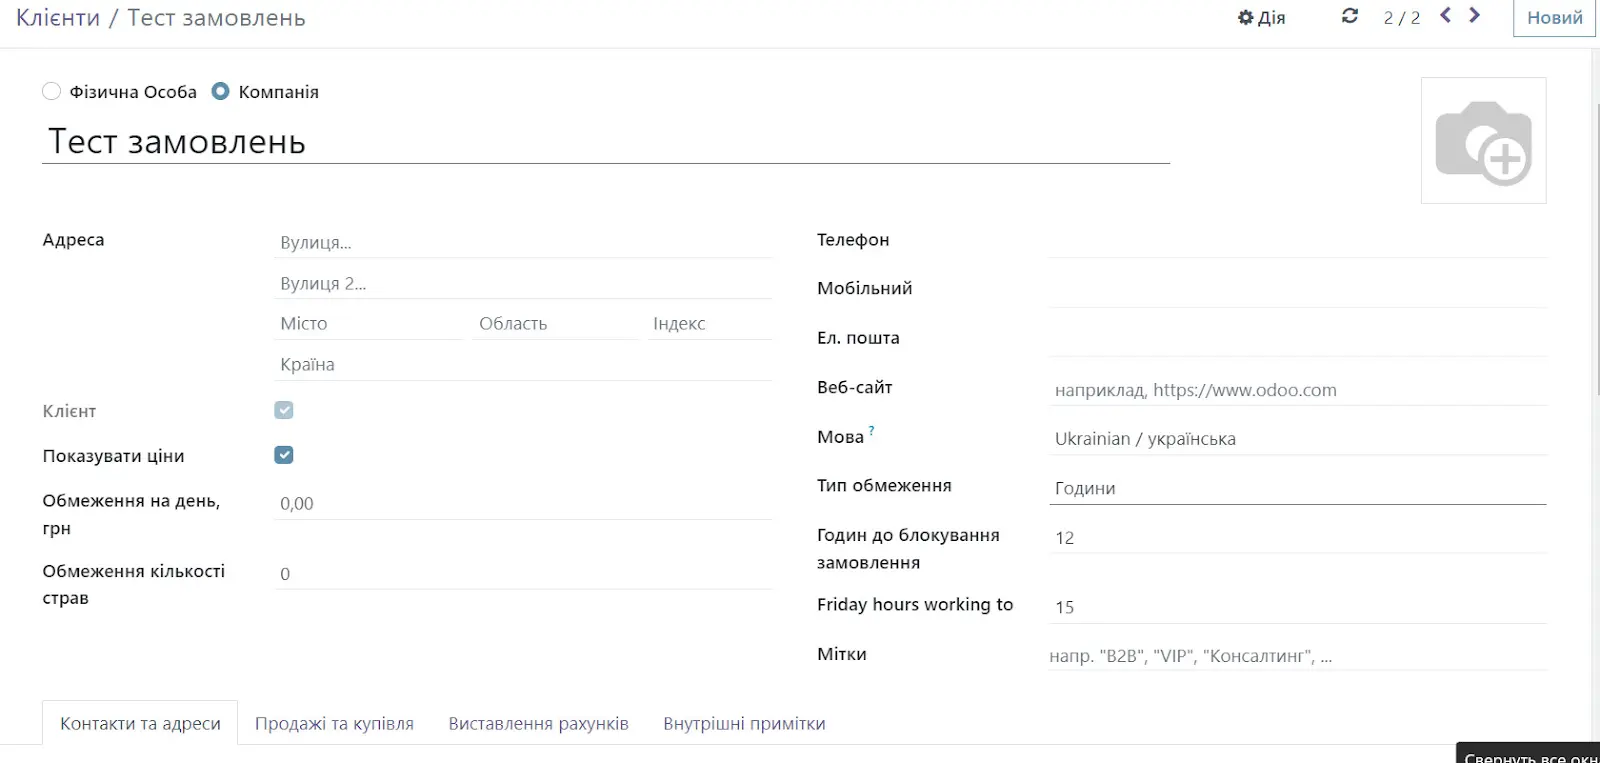The width and height of the screenshot is (1600, 763).
Task: Edit the Обмеження кількості страв value
Action: coord(522,574)
